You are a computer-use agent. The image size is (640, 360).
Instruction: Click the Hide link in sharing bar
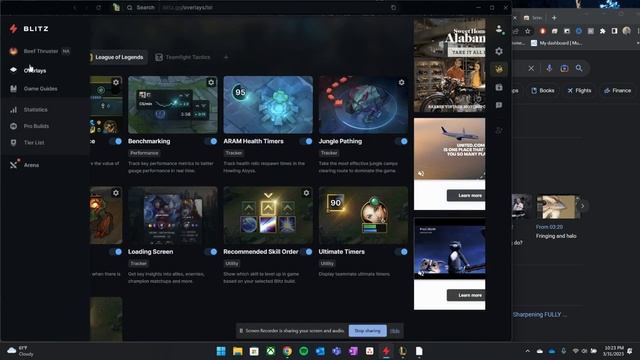click(x=395, y=331)
